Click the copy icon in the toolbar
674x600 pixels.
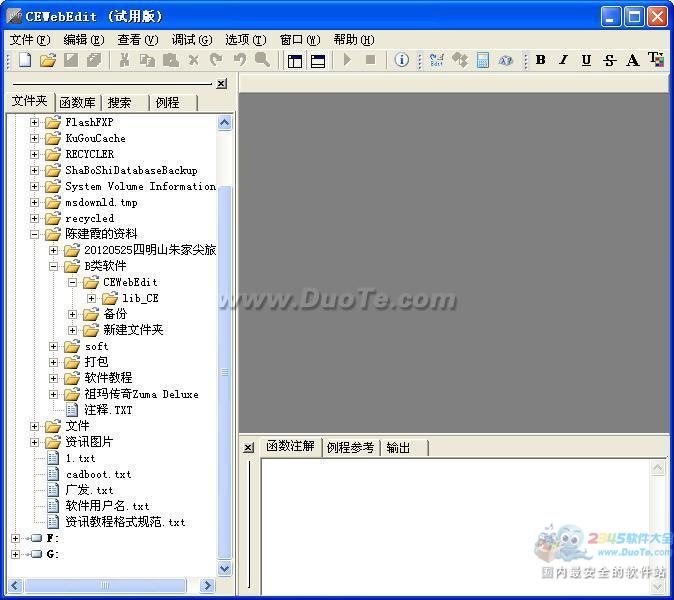(x=147, y=61)
